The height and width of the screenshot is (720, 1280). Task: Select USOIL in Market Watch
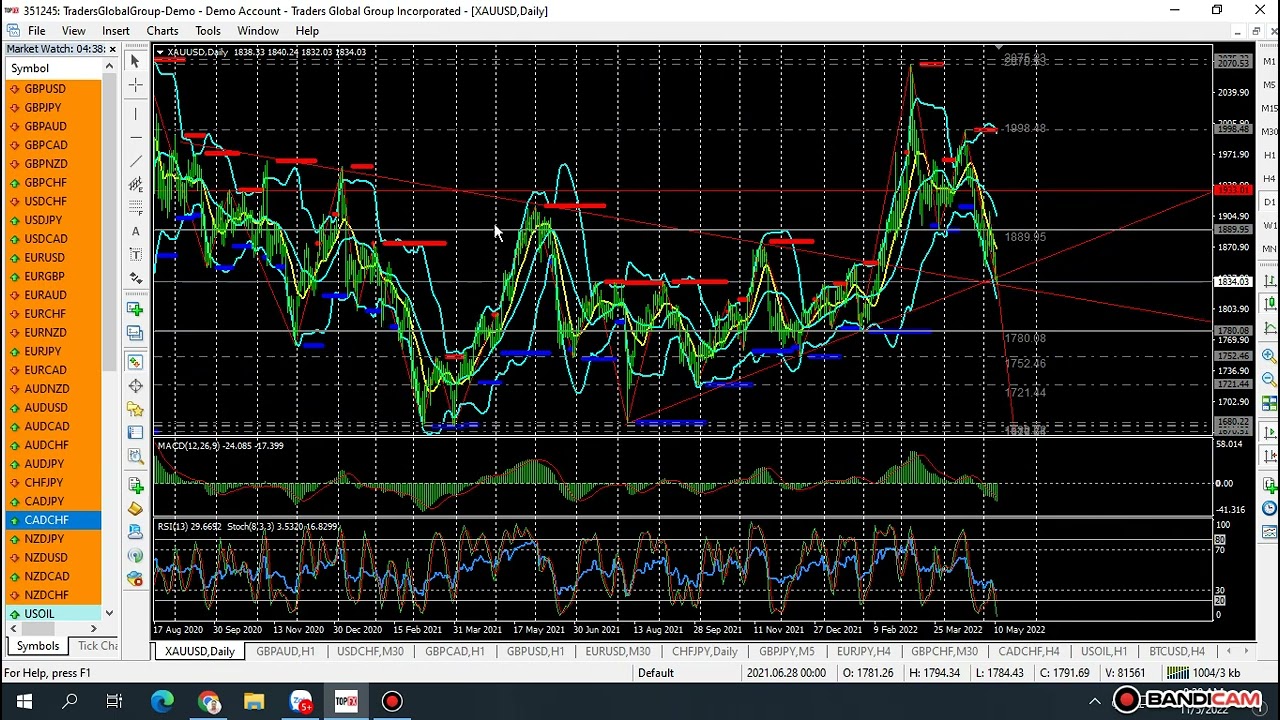tap(53, 614)
